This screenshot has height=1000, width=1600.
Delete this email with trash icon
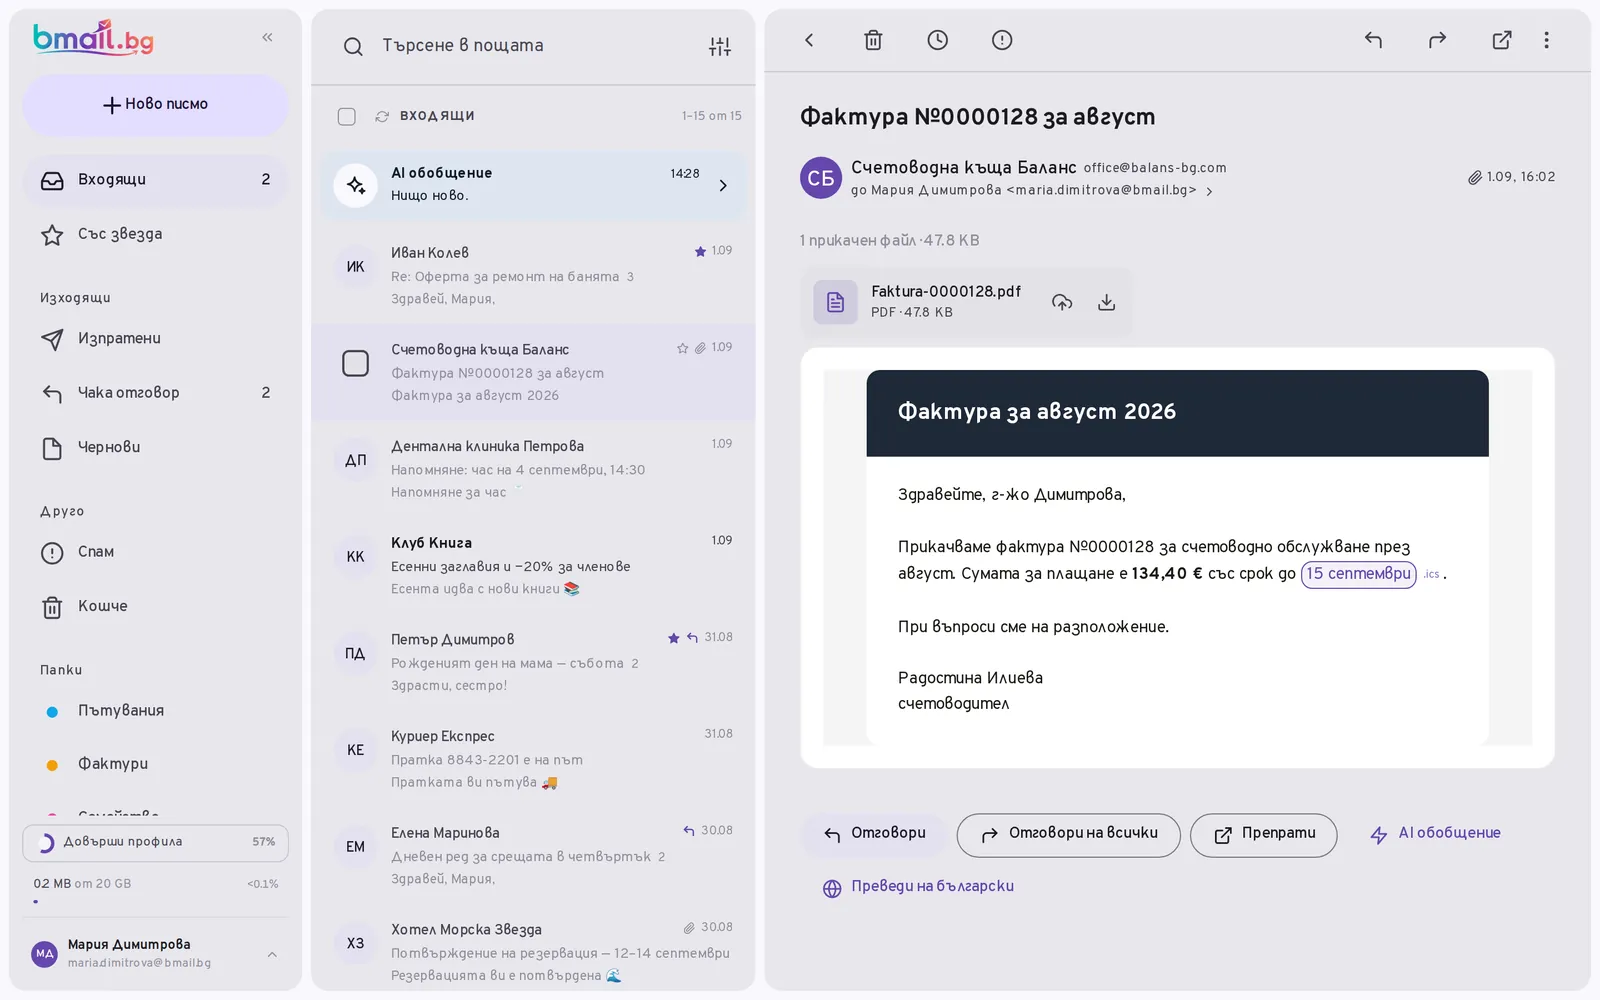pos(873,40)
